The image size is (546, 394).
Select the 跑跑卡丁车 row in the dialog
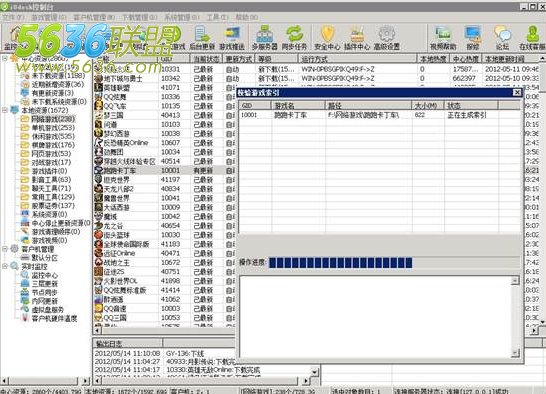(380, 115)
